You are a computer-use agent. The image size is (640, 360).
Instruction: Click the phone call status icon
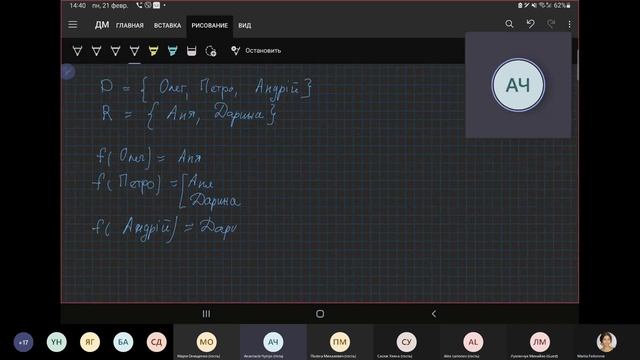tap(140, 5)
